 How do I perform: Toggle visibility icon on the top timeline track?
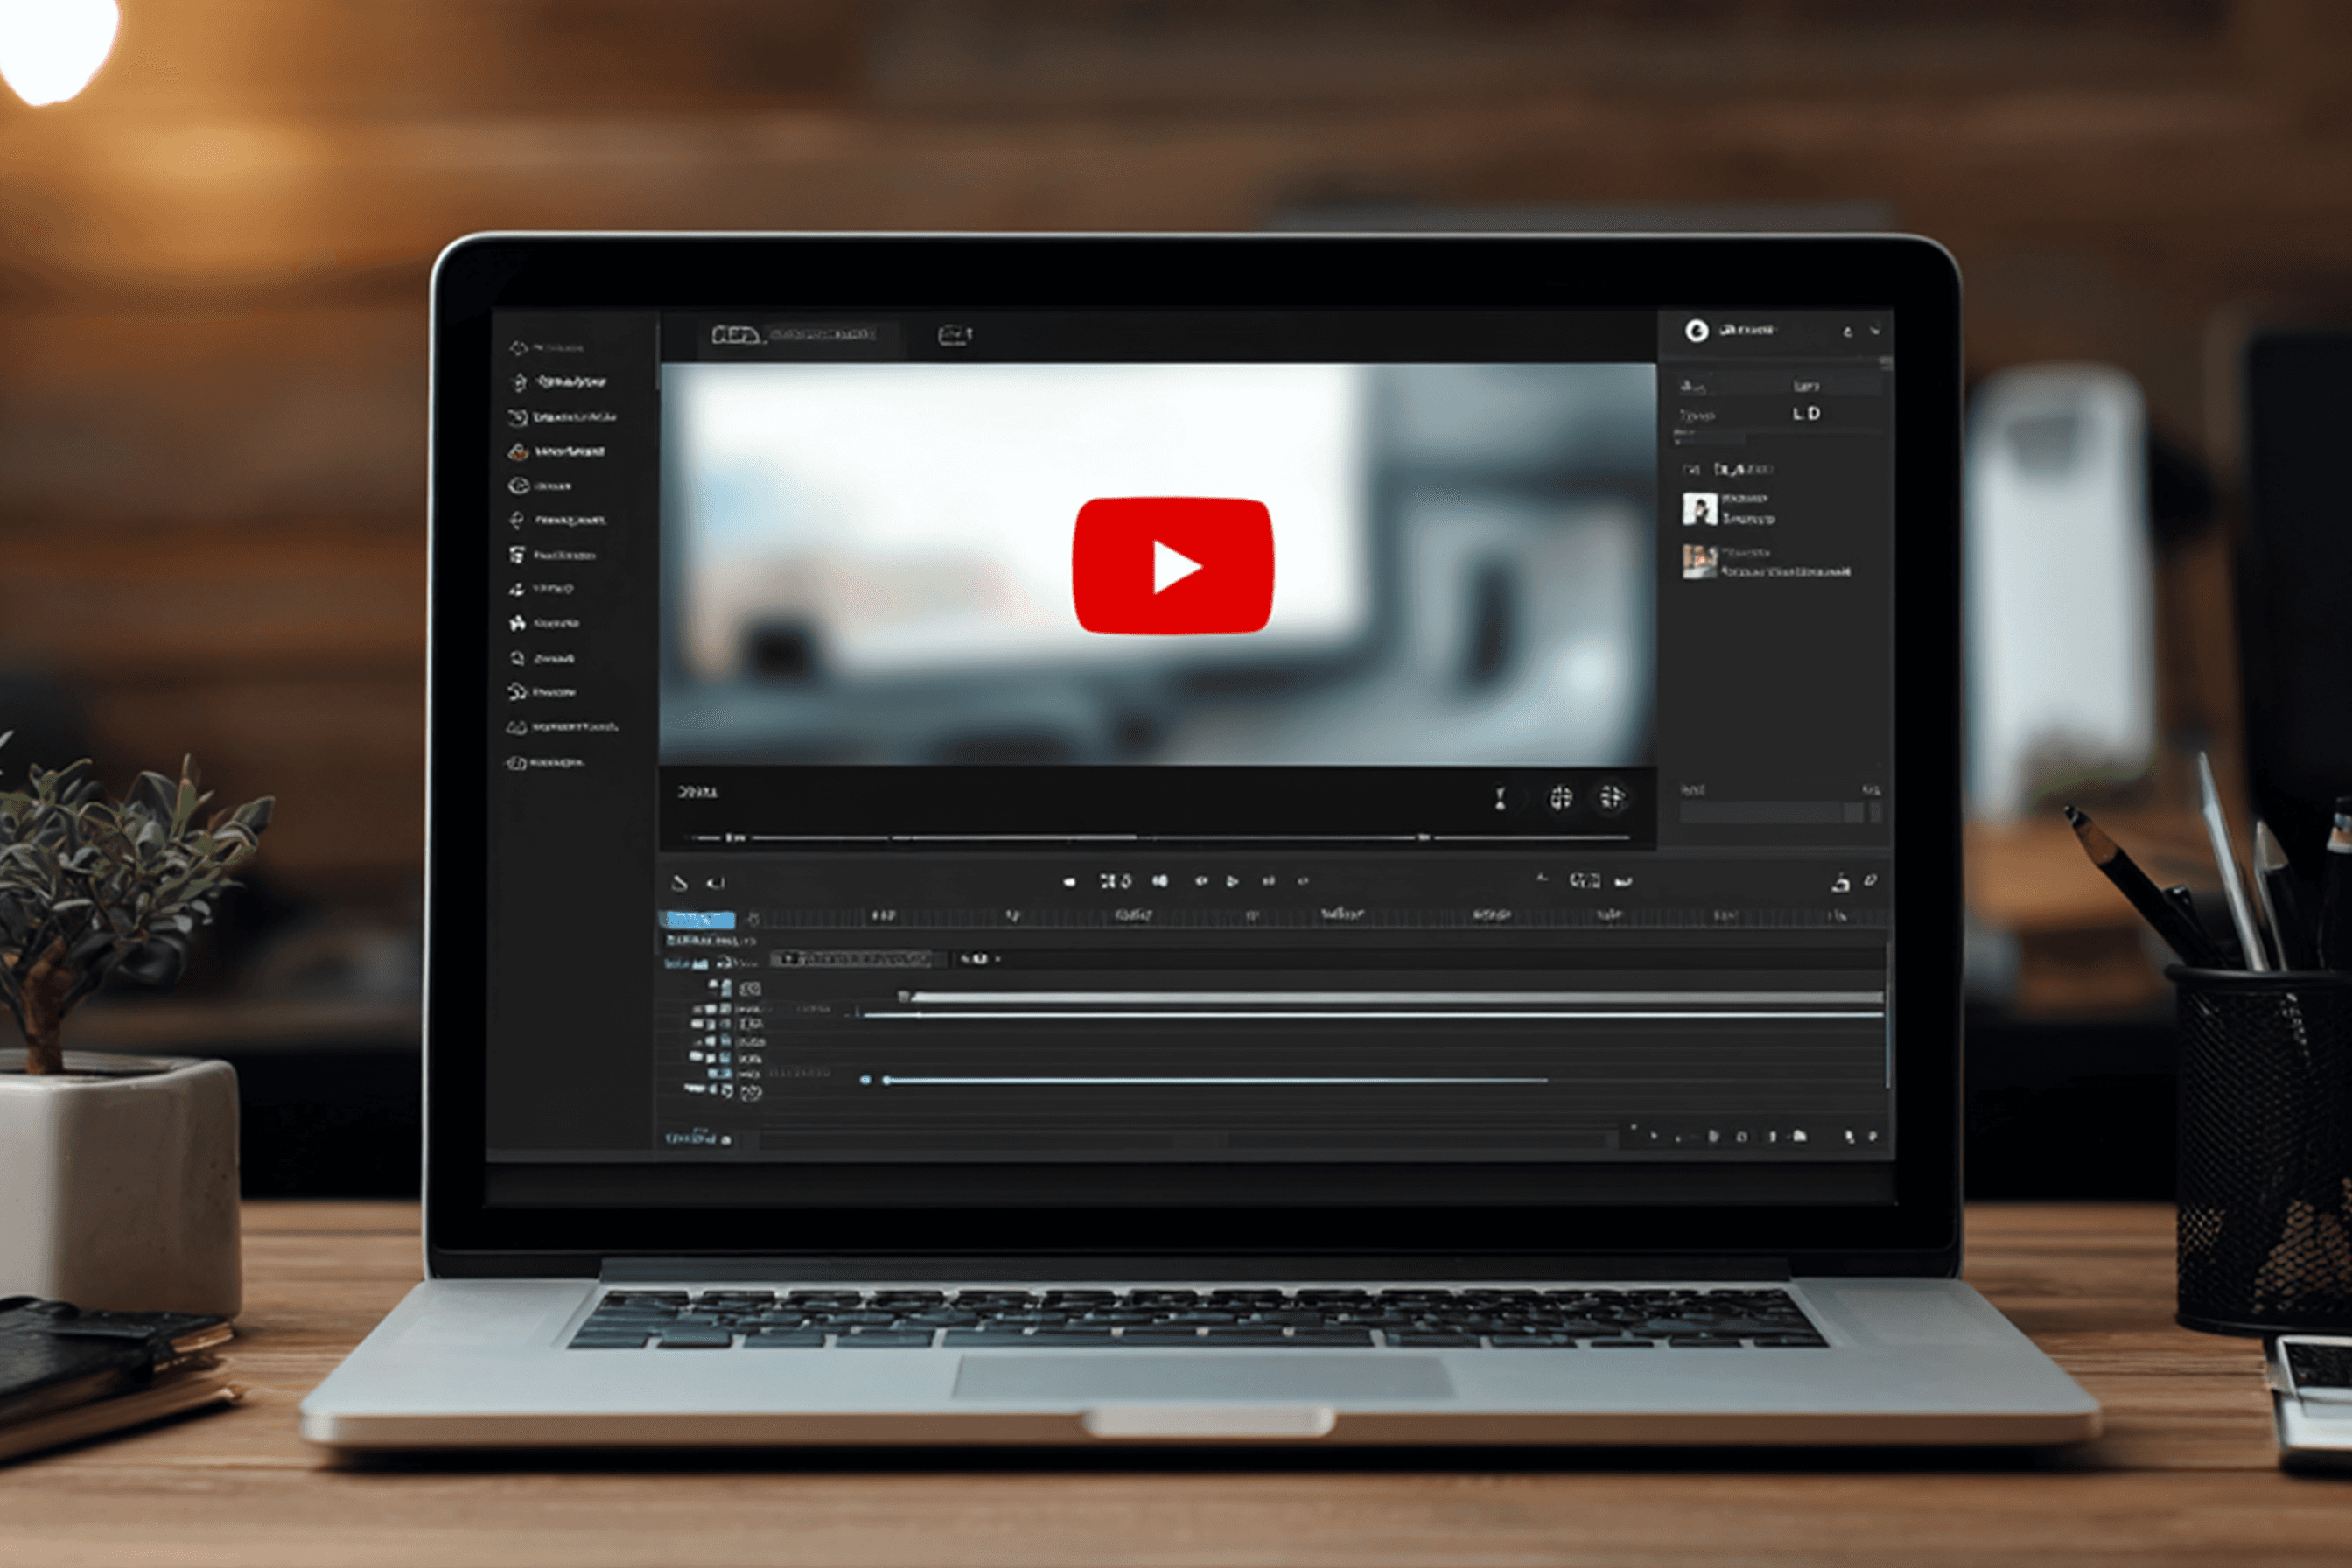click(x=750, y=989)
